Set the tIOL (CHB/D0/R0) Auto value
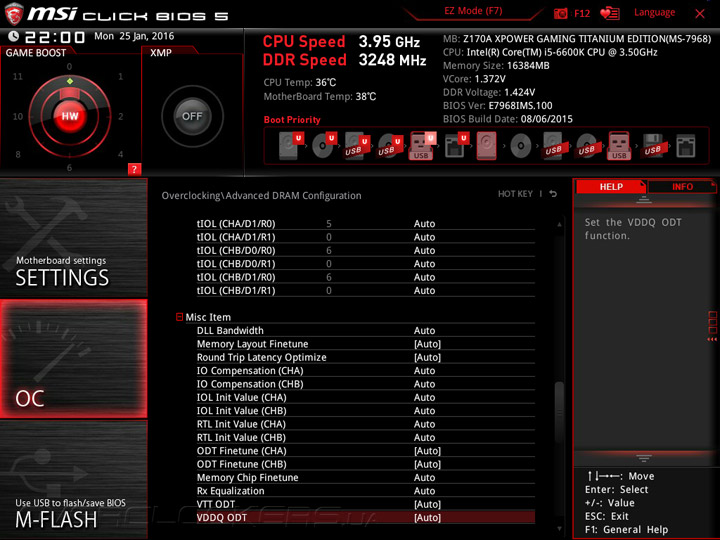This screenshot has width=720, height=540. click(424, 250)
